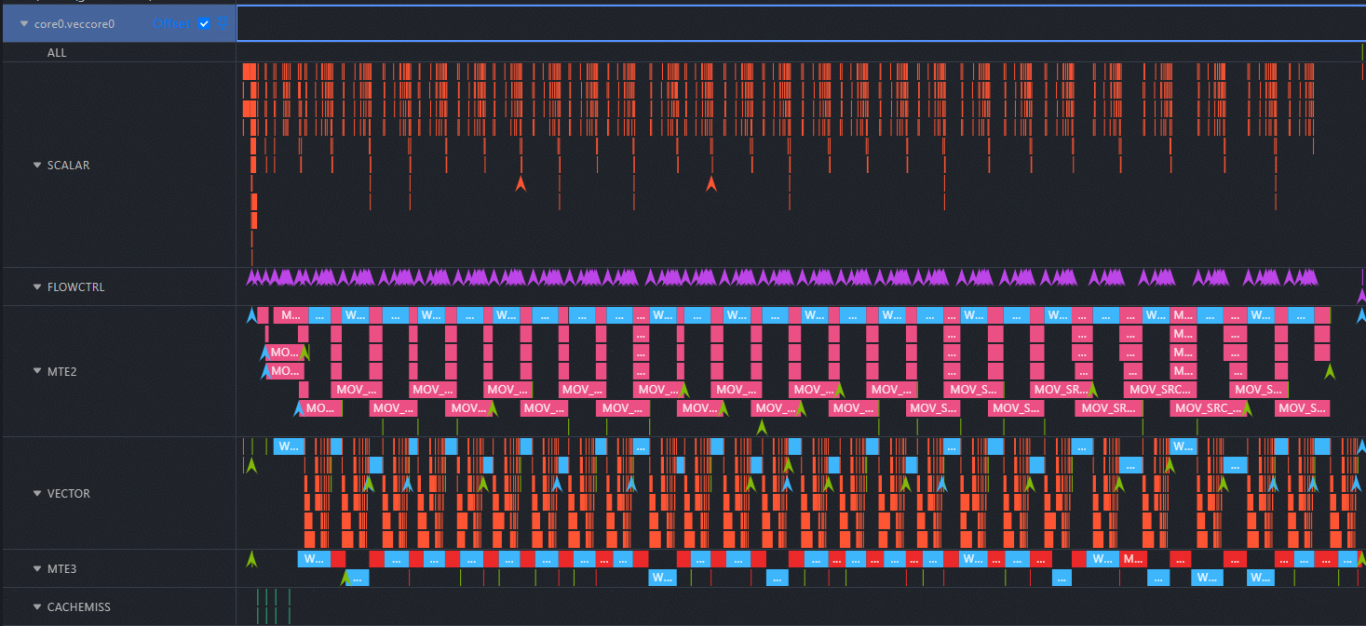Collapse the FLOWCTRL track row

tap(37, 287)
